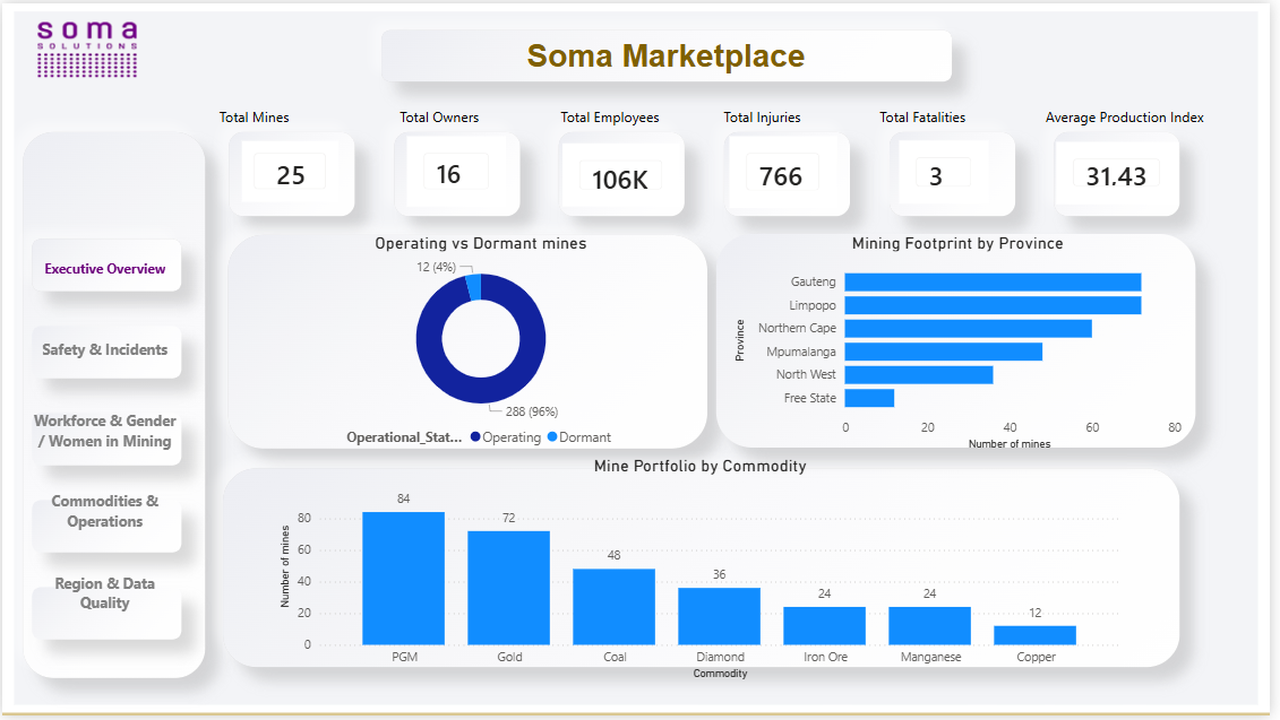The image size is (1280, 720).
Task: Click the Operating vs Dormant mines title
Action: point(481,243)
